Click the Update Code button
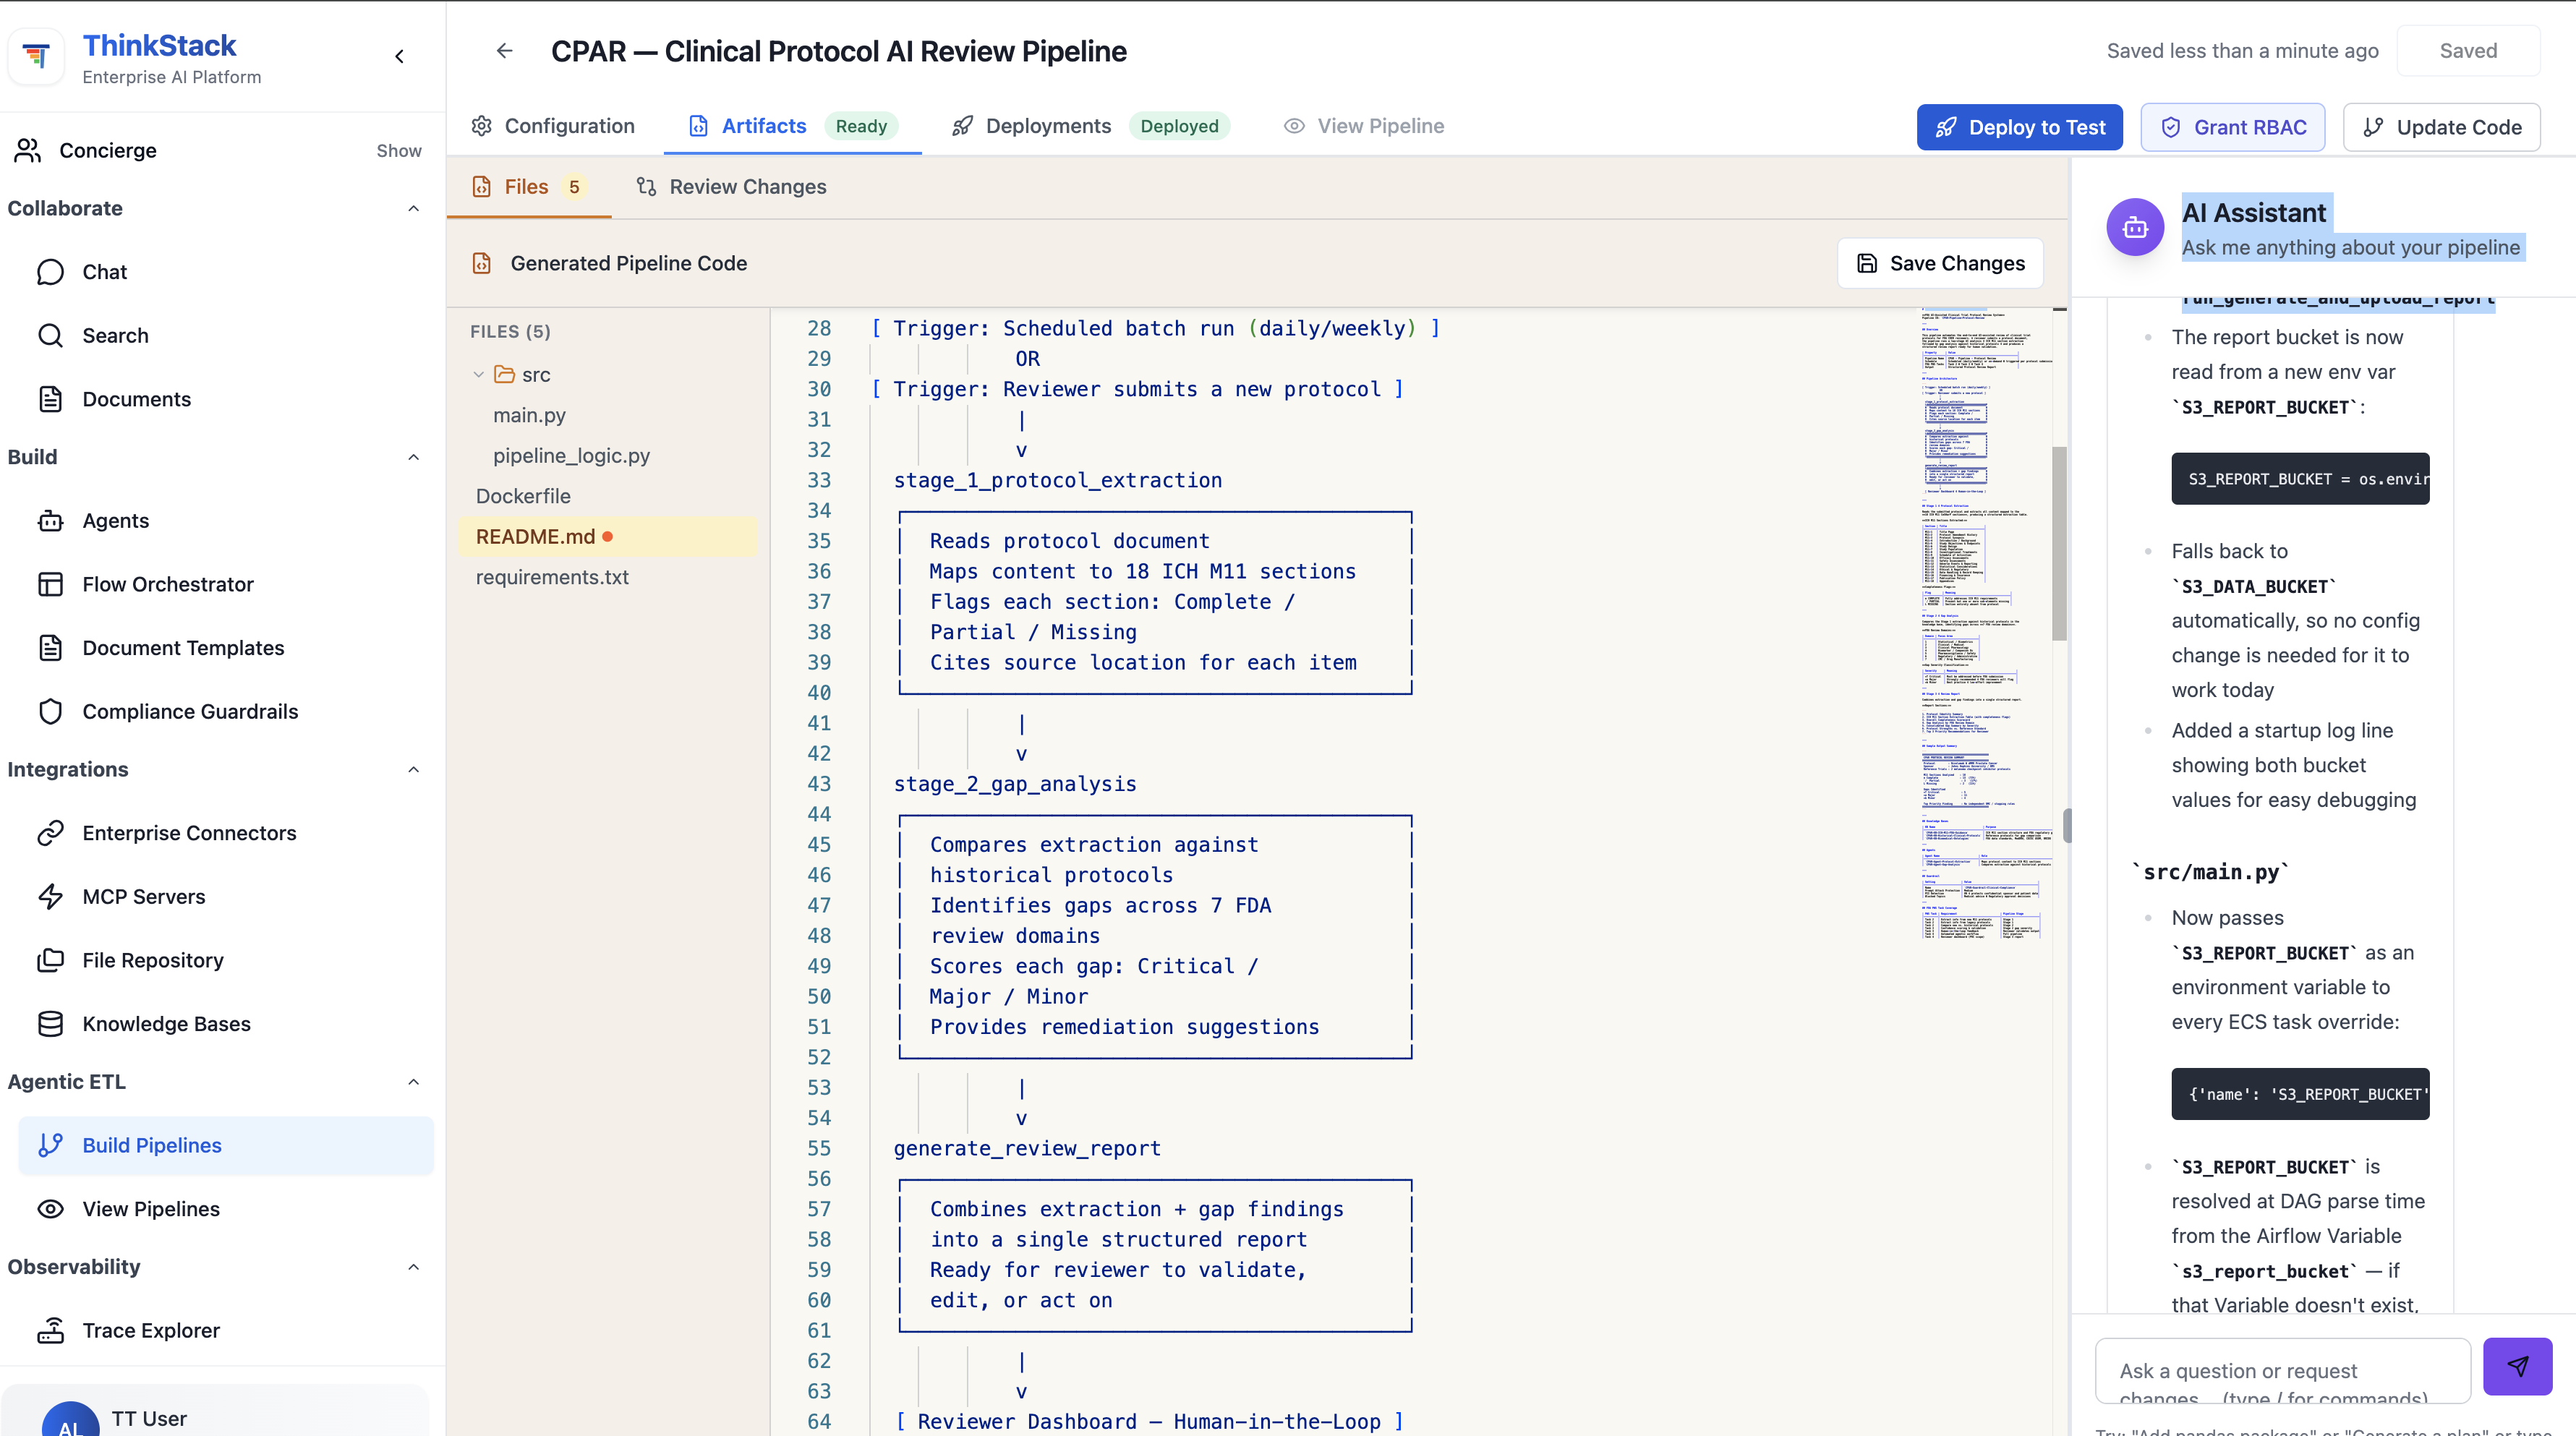This screenshot has height=1436, width=2576. click(x=2441, y=127)
